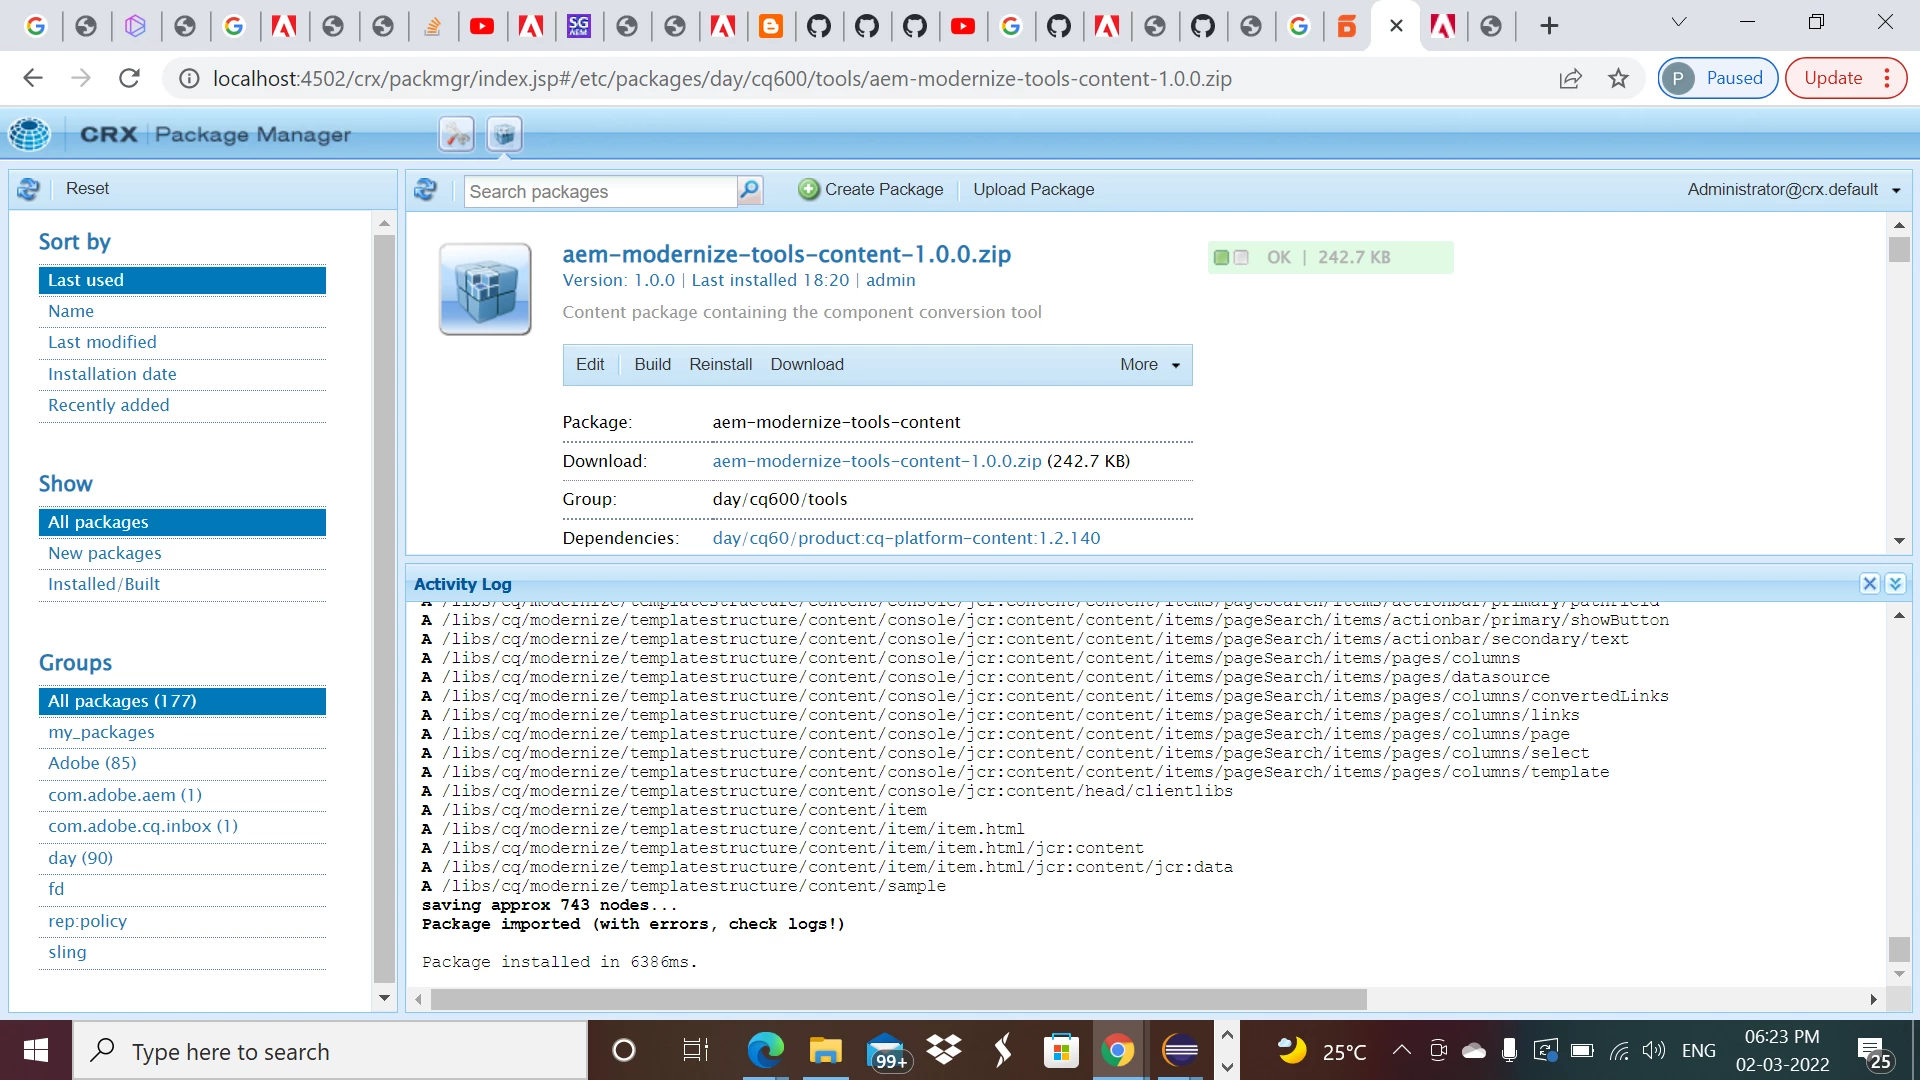Click the search magnifier icon
This screenshot has width=1920, height=1080.
(x=749, y=190)
